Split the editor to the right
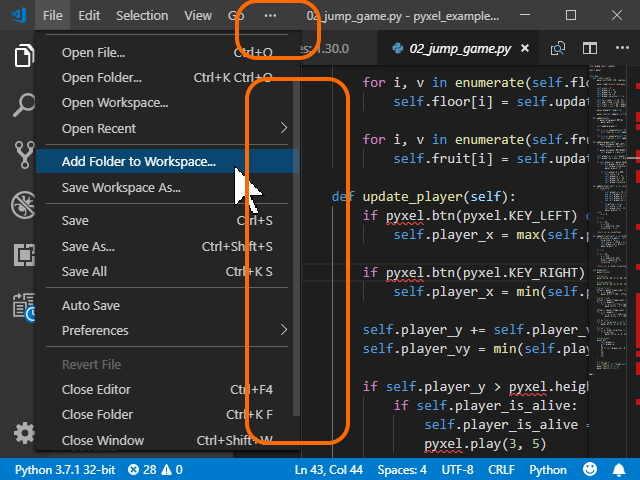 click(x=590, y=49)
